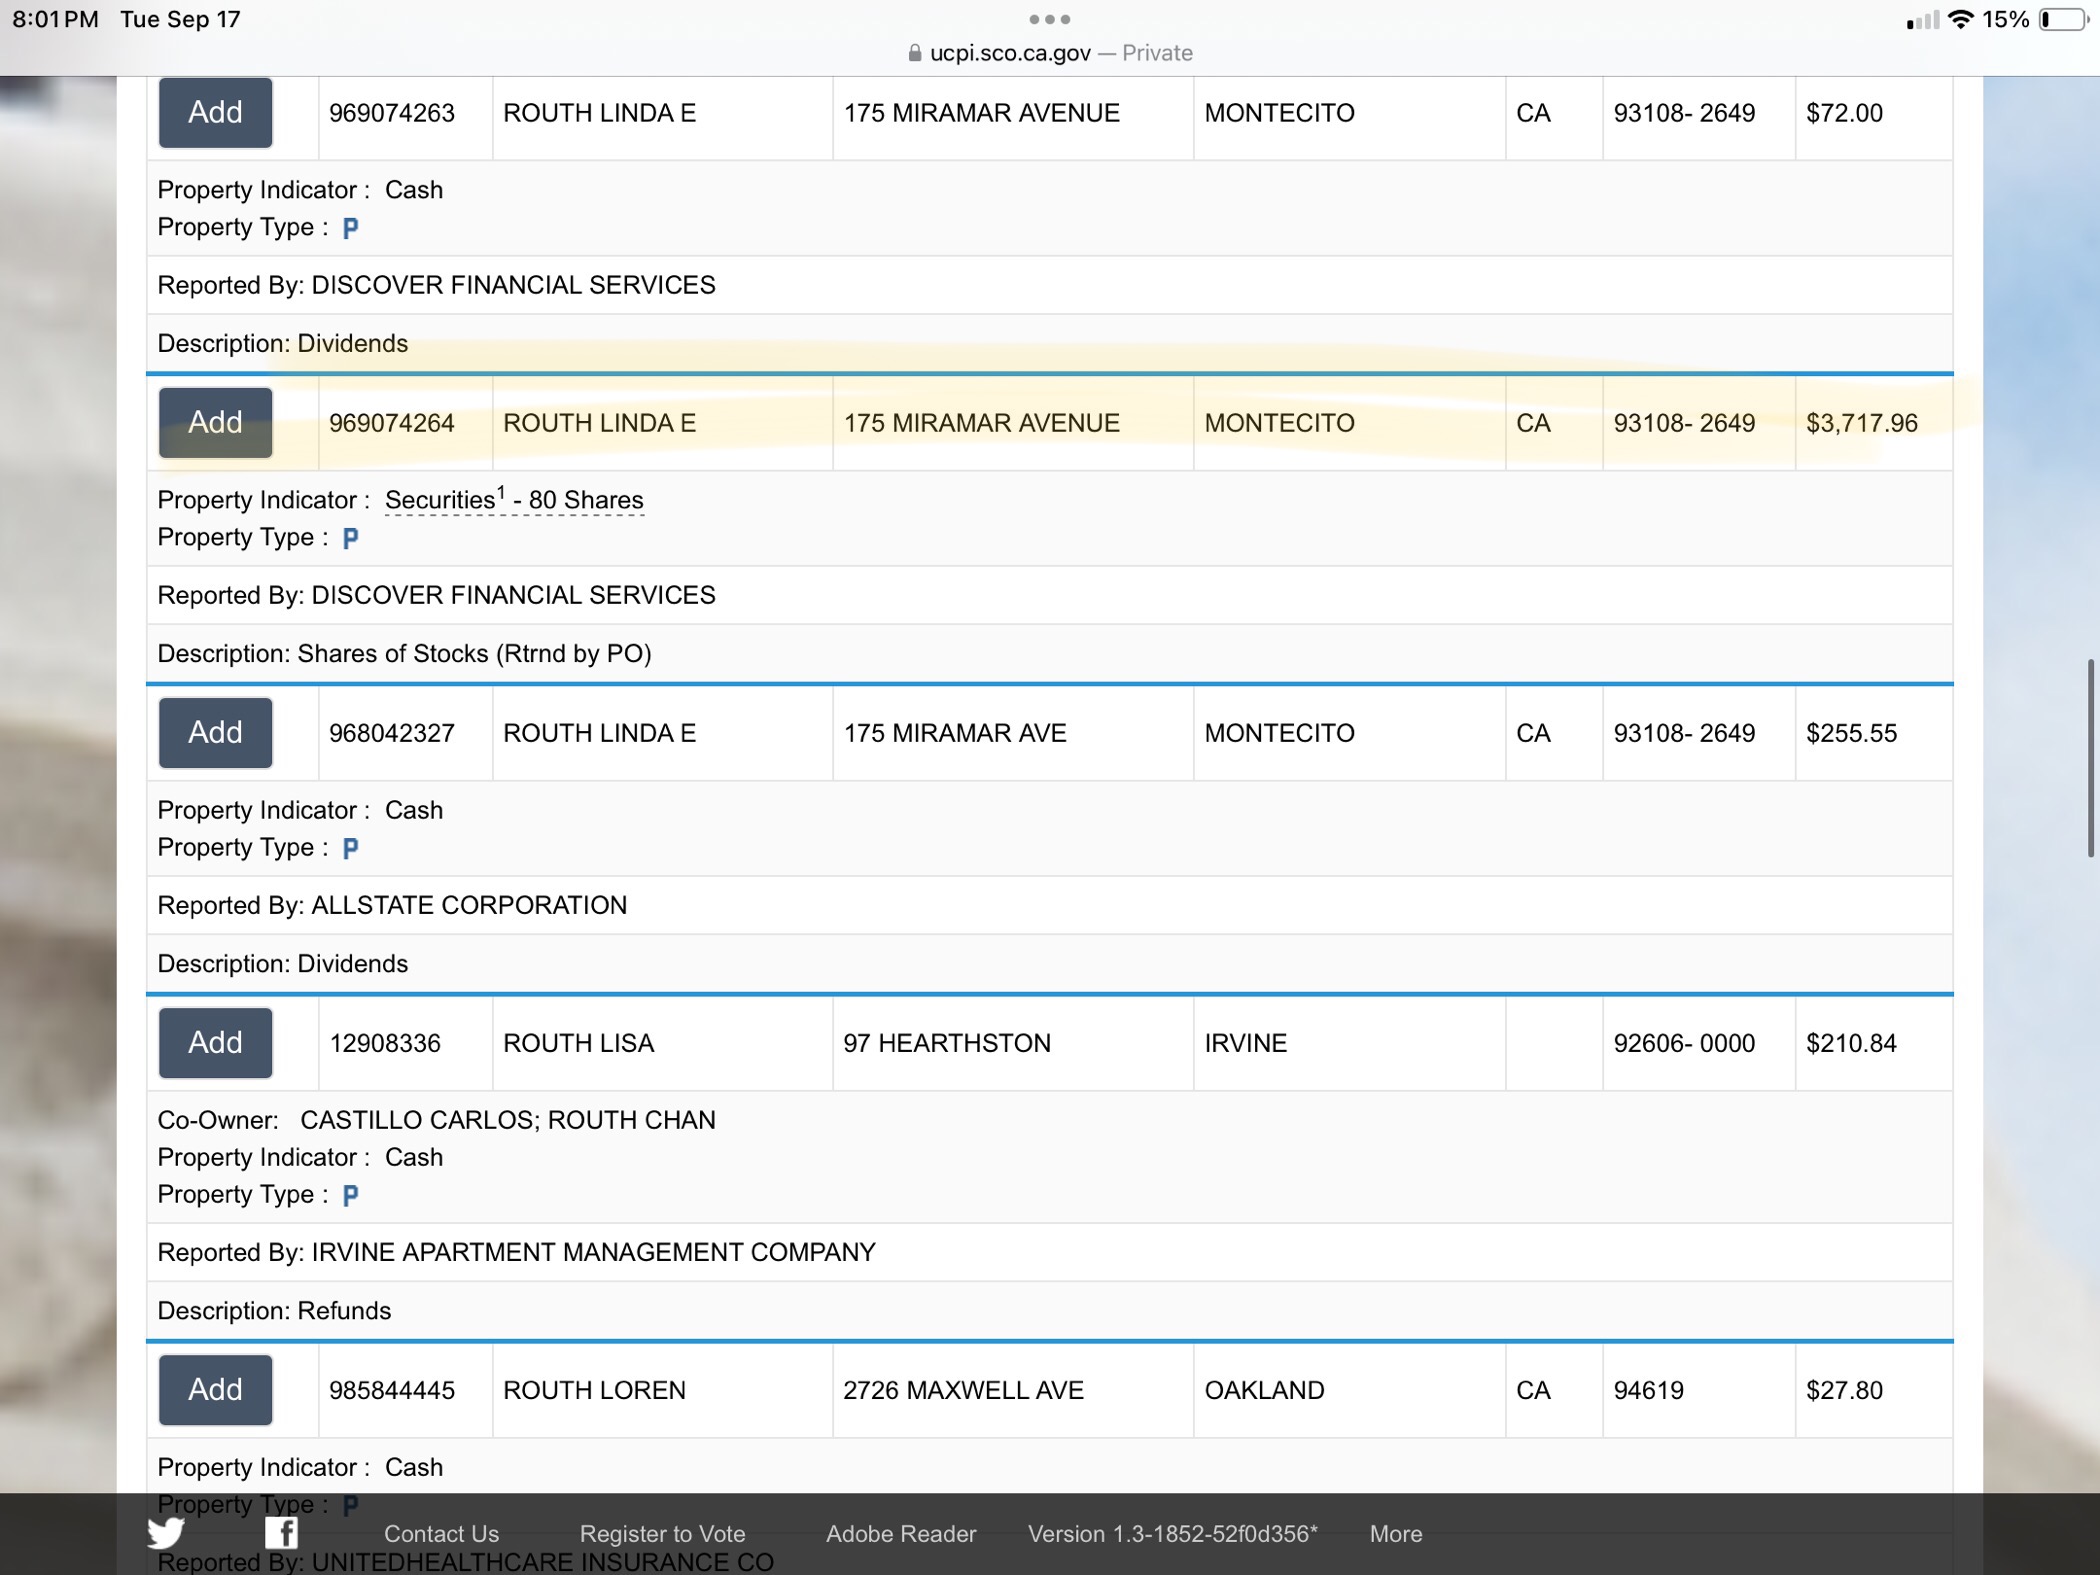Select ROUTH LISA name cell
Image resolution: width=2100 pixels, height=1575 pixels.
tap(662, 1043)
